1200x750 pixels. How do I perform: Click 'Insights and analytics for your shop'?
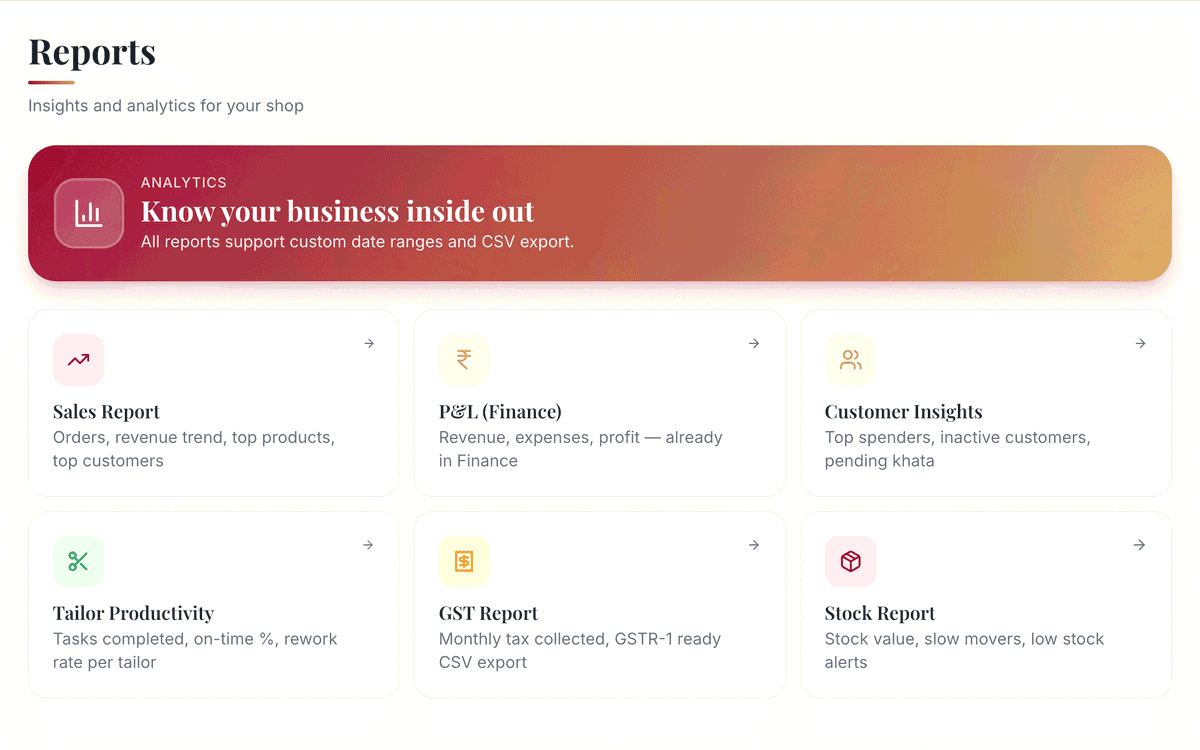(x=166, y=106)
